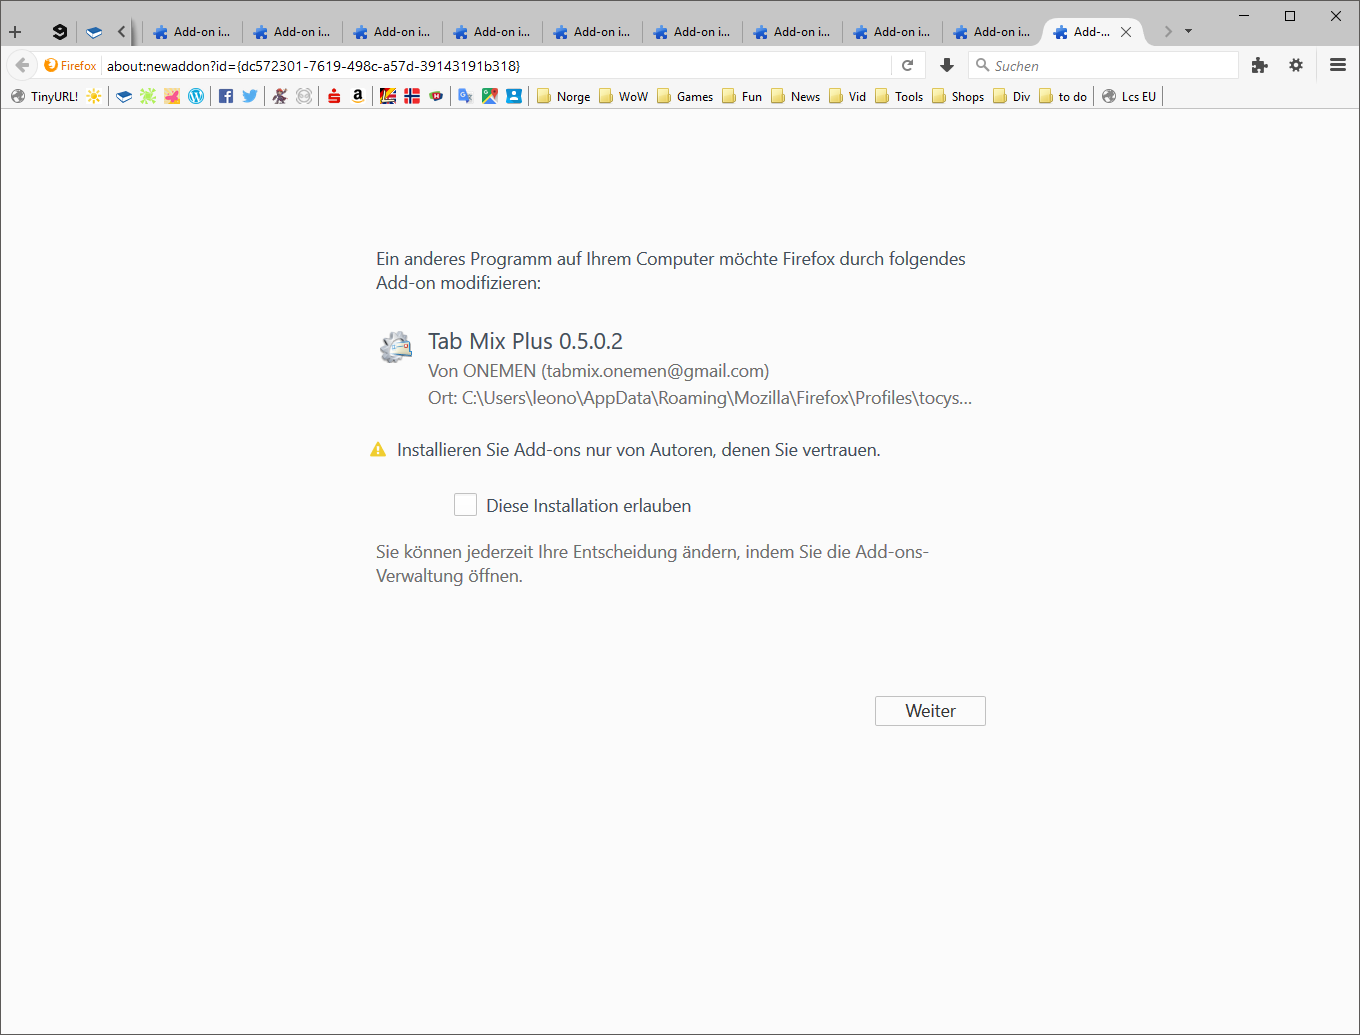
Task: Open the blue contacts bookmark icon
Action: [514, 97]
